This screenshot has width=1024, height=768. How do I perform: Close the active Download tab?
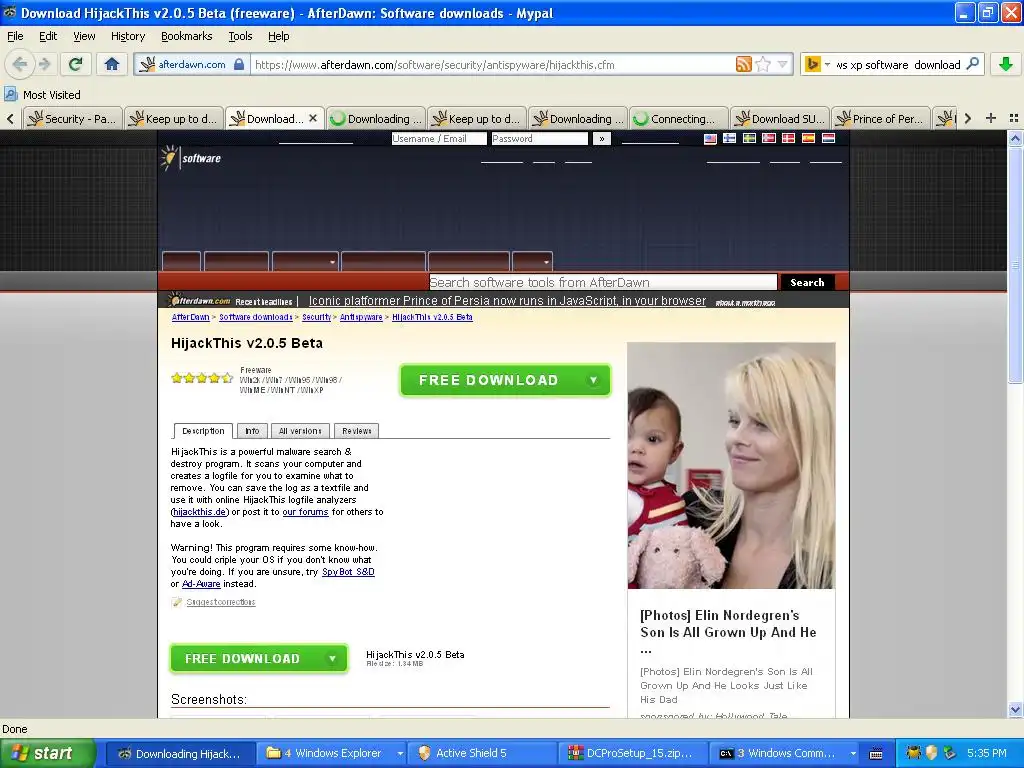[313, 118]
